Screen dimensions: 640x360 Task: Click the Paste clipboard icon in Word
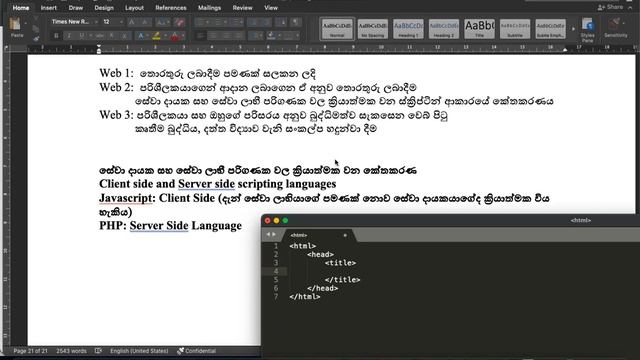click(x=16, y=24)
